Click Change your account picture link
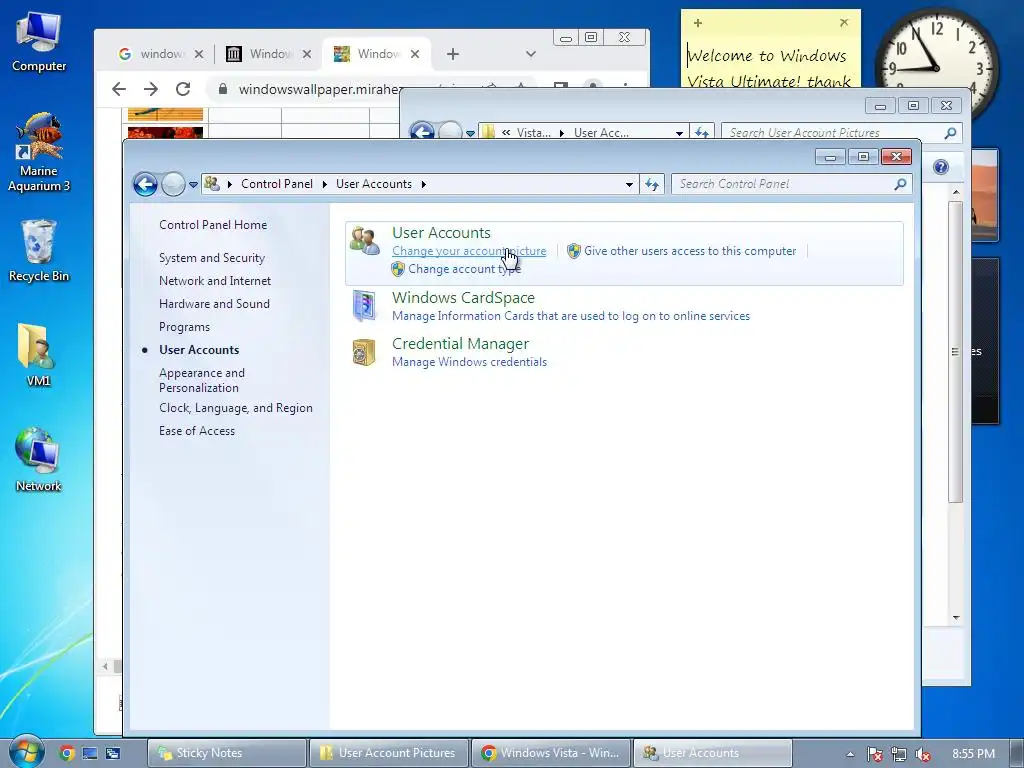 (469, 251)
